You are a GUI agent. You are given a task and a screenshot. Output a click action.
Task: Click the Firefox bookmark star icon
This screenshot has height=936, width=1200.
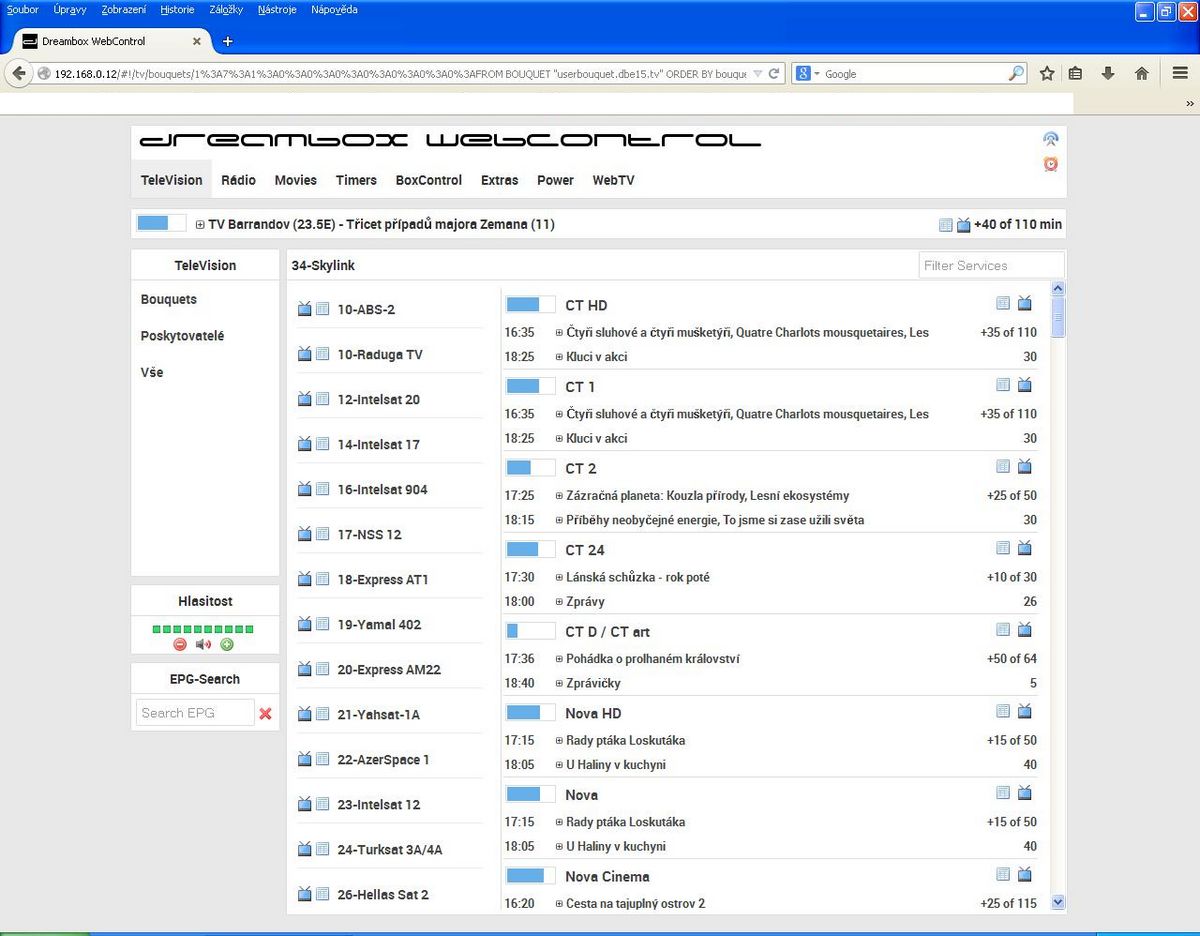(1047, 73)
